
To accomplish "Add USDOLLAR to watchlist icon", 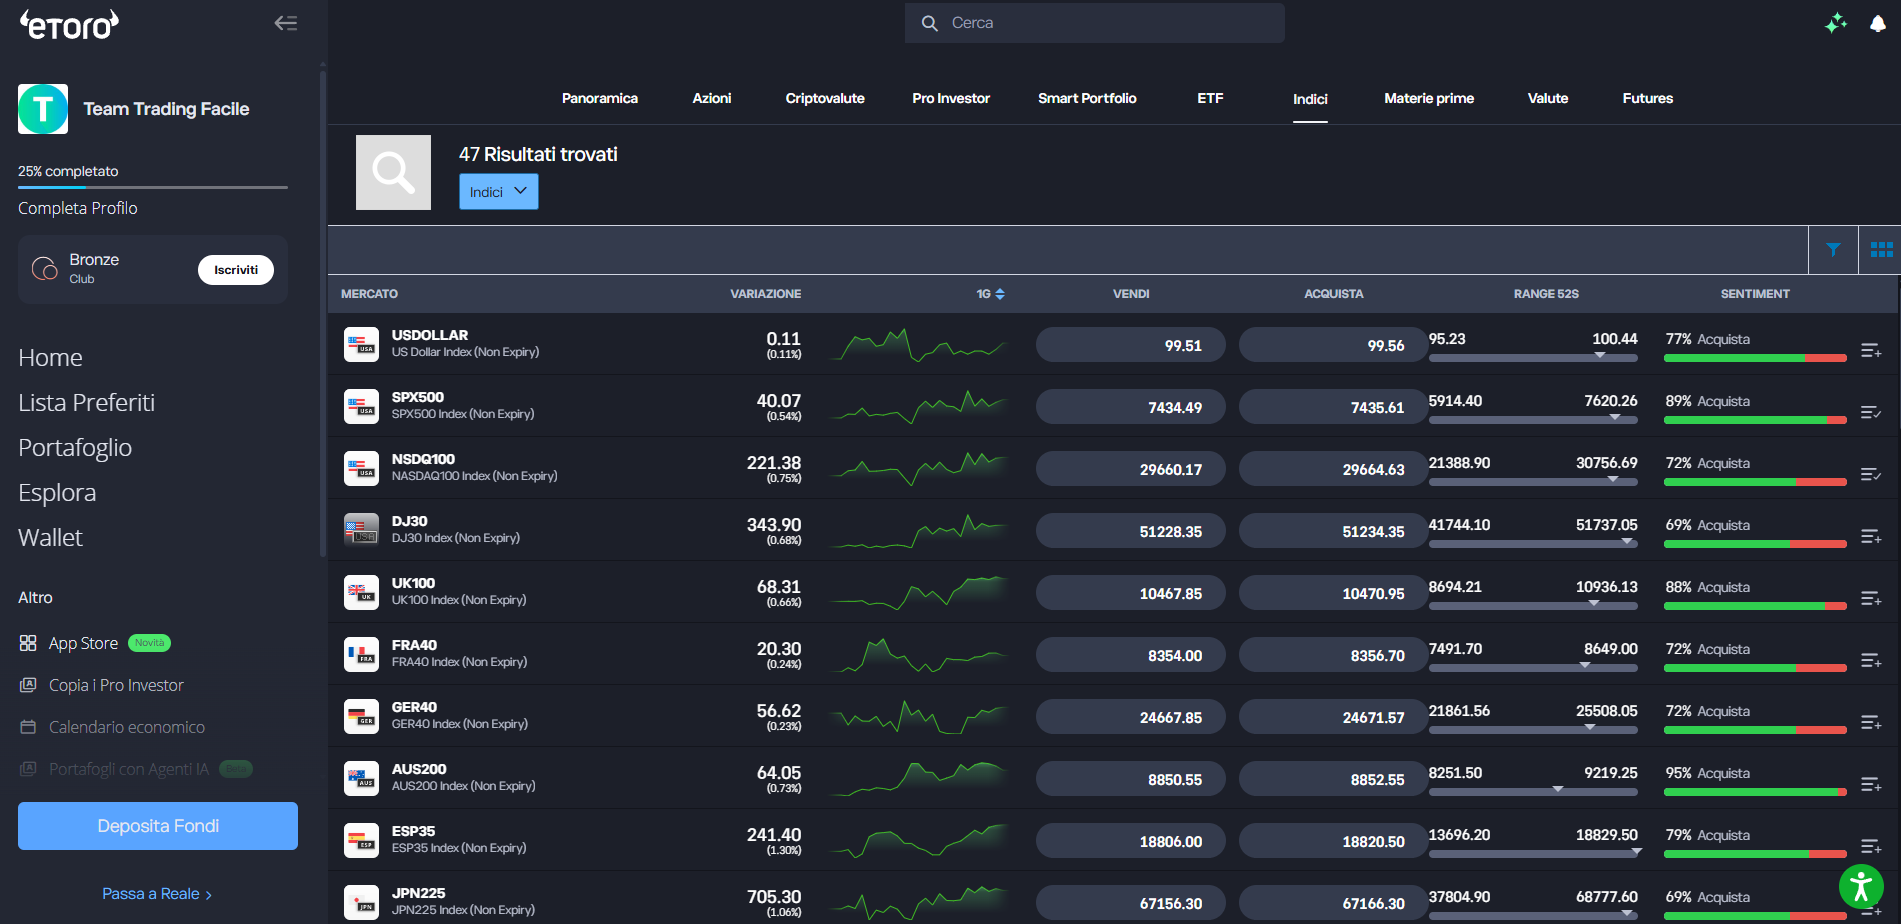I will click(1871, 350).
